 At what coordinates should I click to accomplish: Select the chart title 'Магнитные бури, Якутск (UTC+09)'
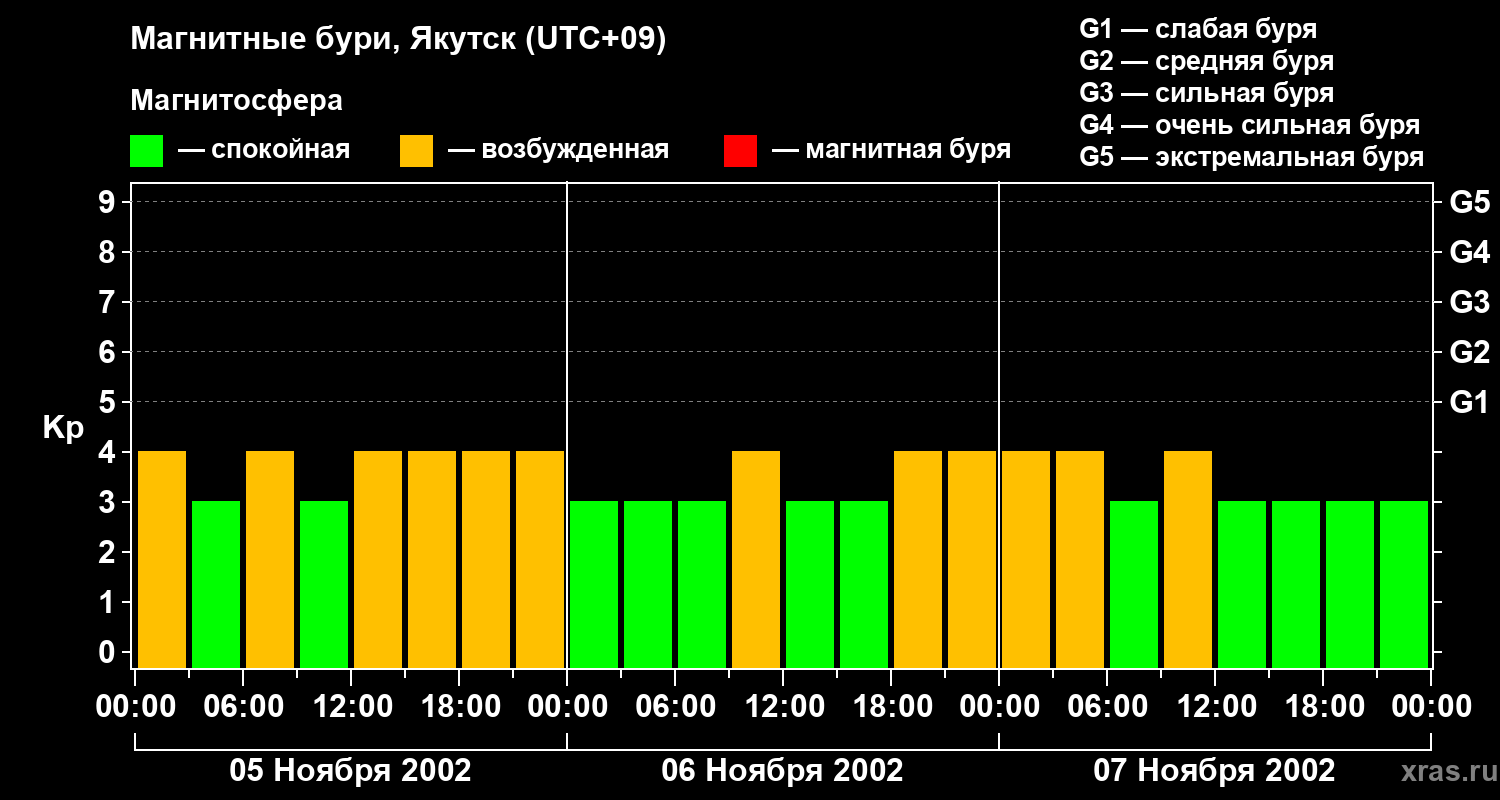(x=398, y=41)
